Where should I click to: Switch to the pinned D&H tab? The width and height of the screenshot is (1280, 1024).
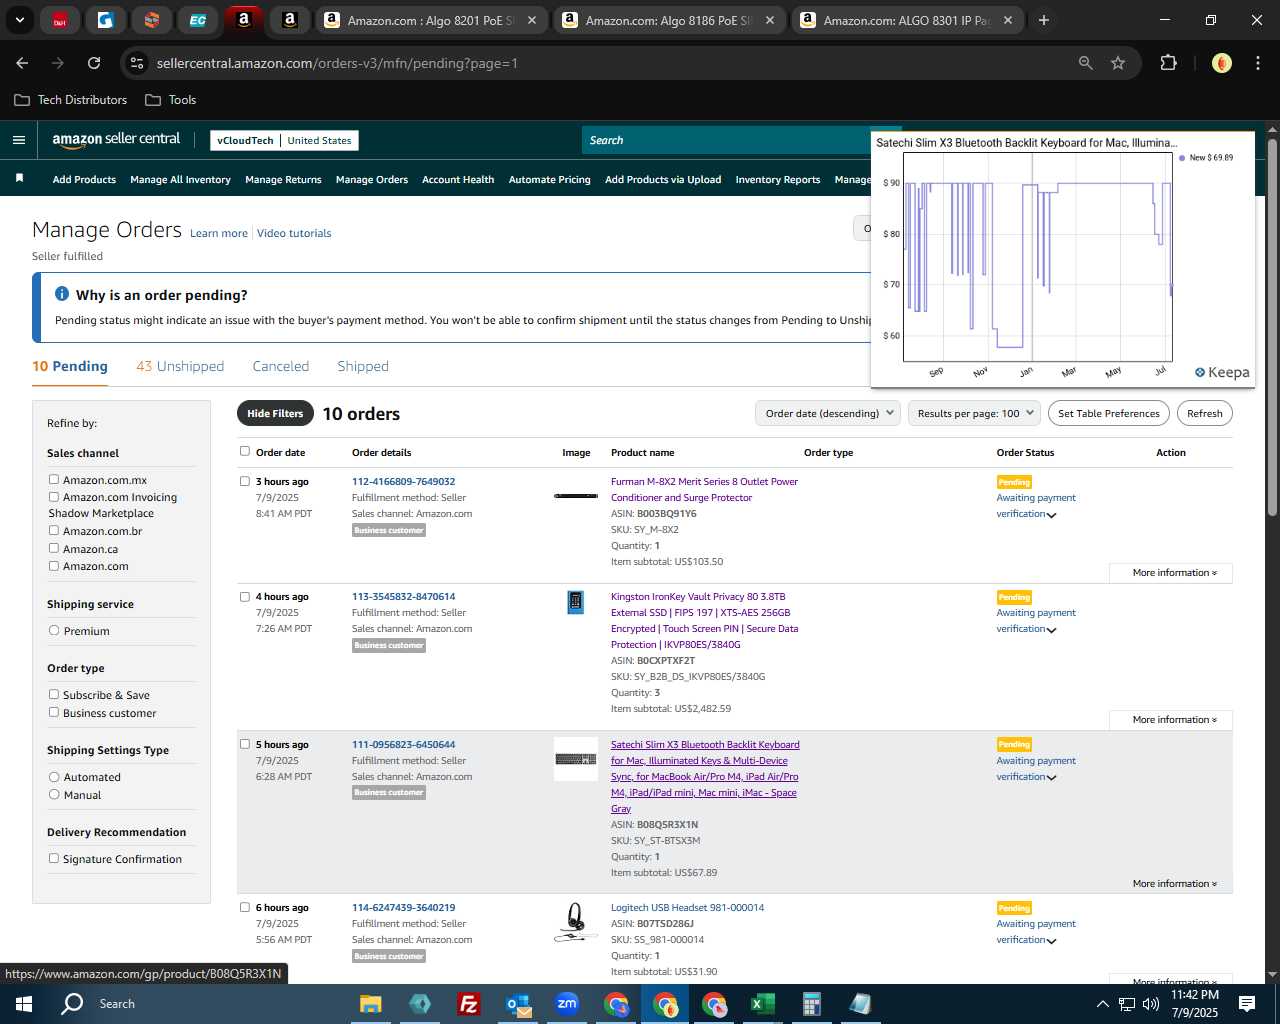pos(60,20)
